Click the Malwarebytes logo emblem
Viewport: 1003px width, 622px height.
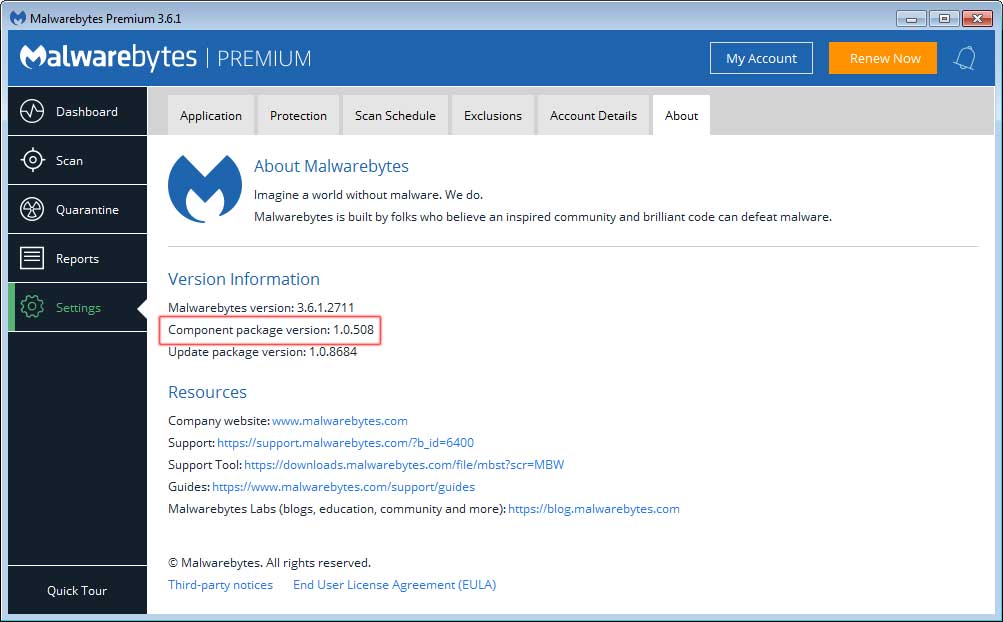click(x=205, y=187)
